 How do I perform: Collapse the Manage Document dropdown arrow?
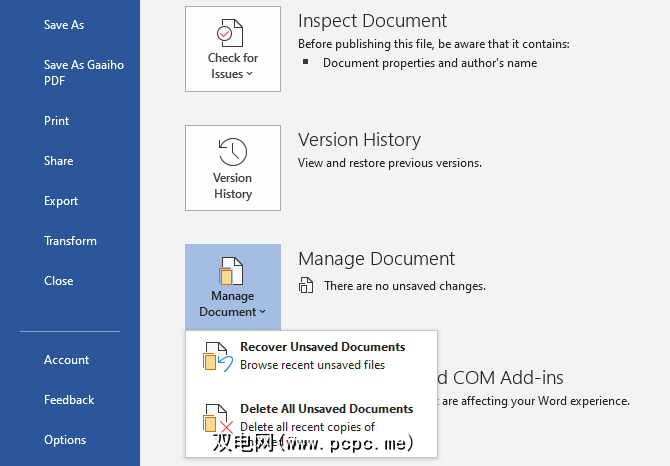tap(263, 312)
